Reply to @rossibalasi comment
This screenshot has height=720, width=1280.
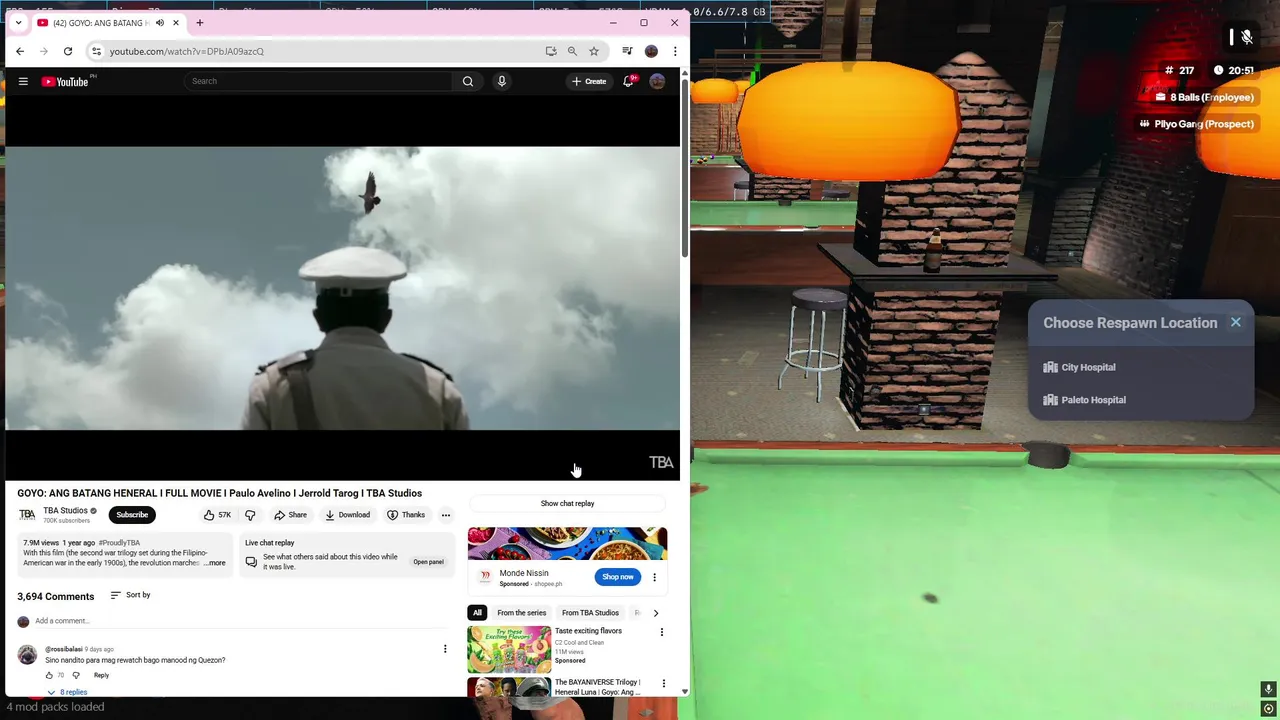[x=101, y=675]
